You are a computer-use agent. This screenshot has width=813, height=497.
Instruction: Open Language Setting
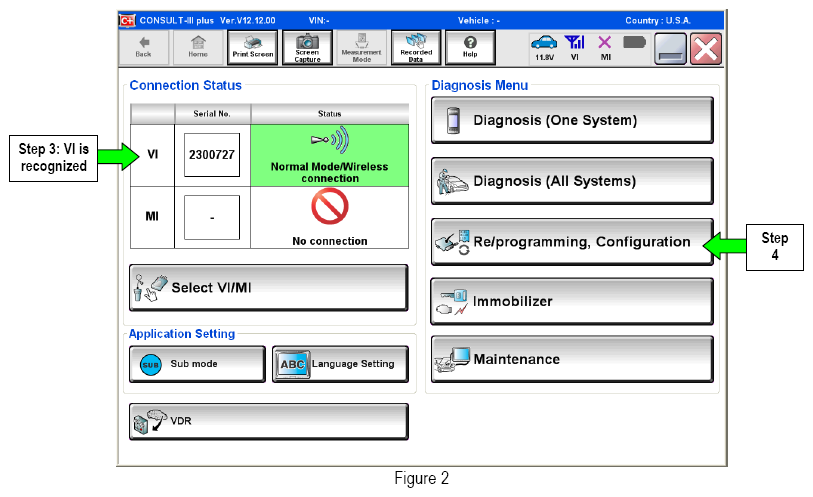click(340, 364)
